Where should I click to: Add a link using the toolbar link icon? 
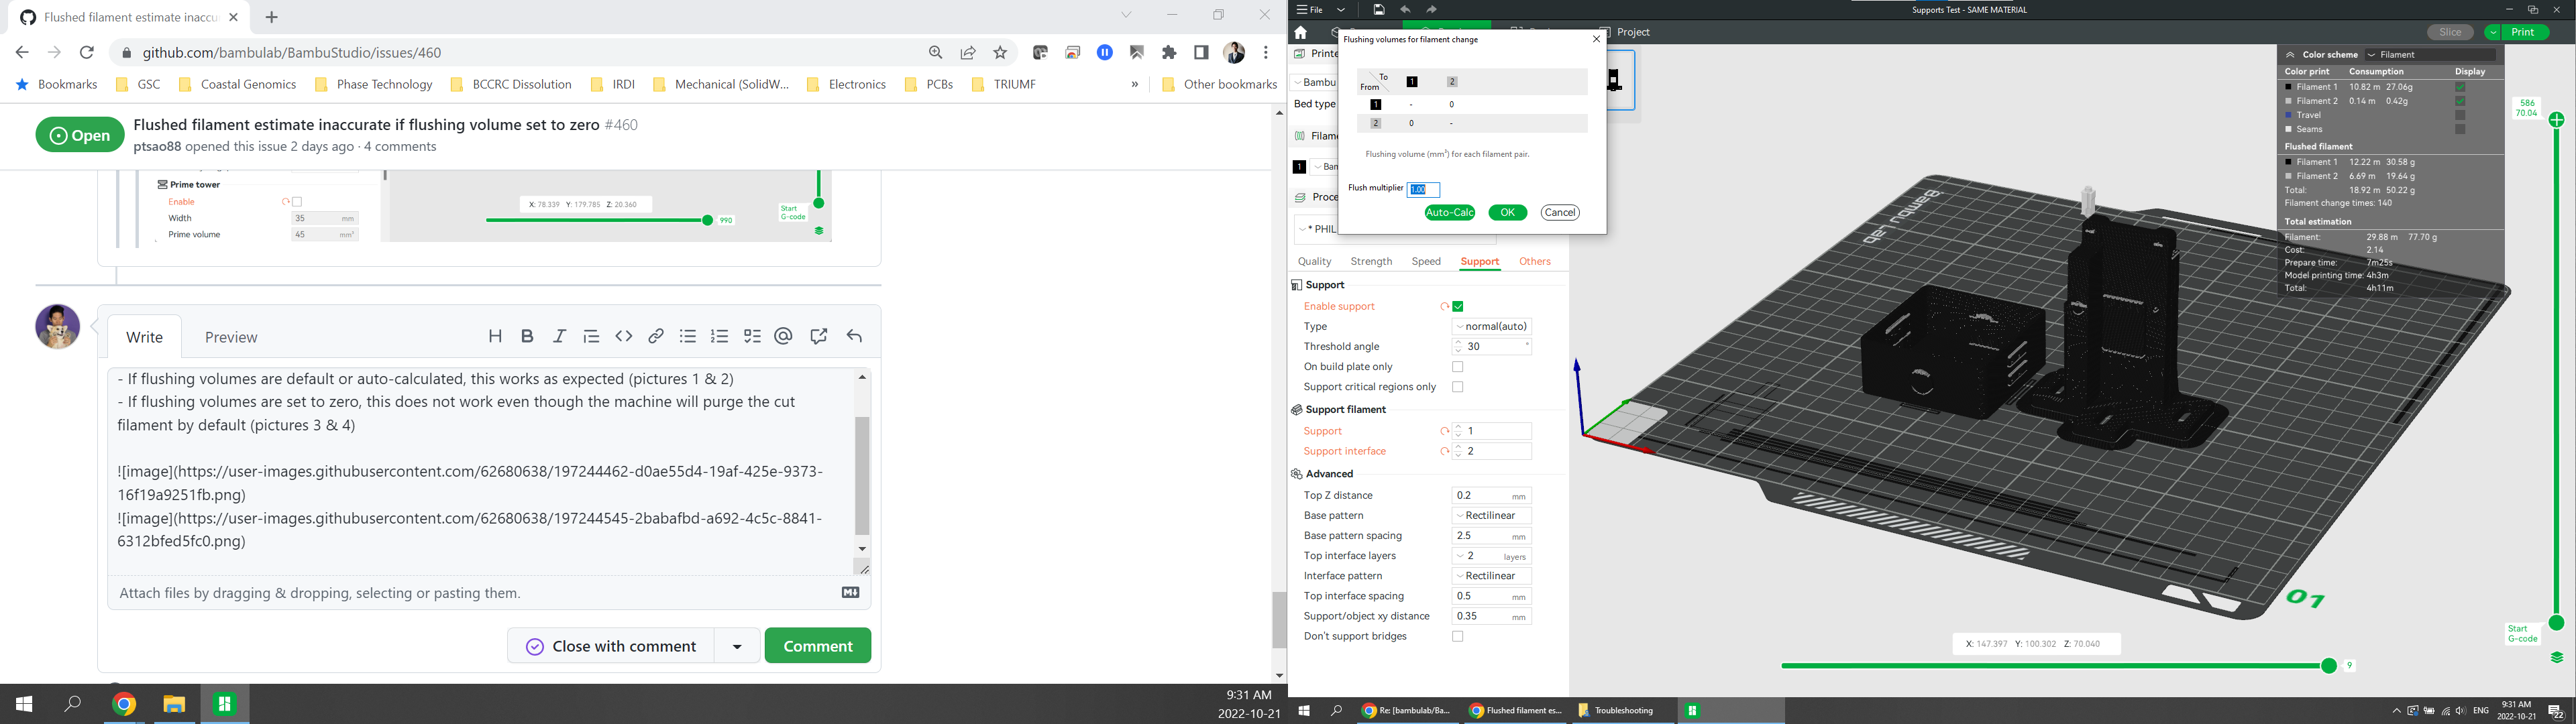[656, 337]
